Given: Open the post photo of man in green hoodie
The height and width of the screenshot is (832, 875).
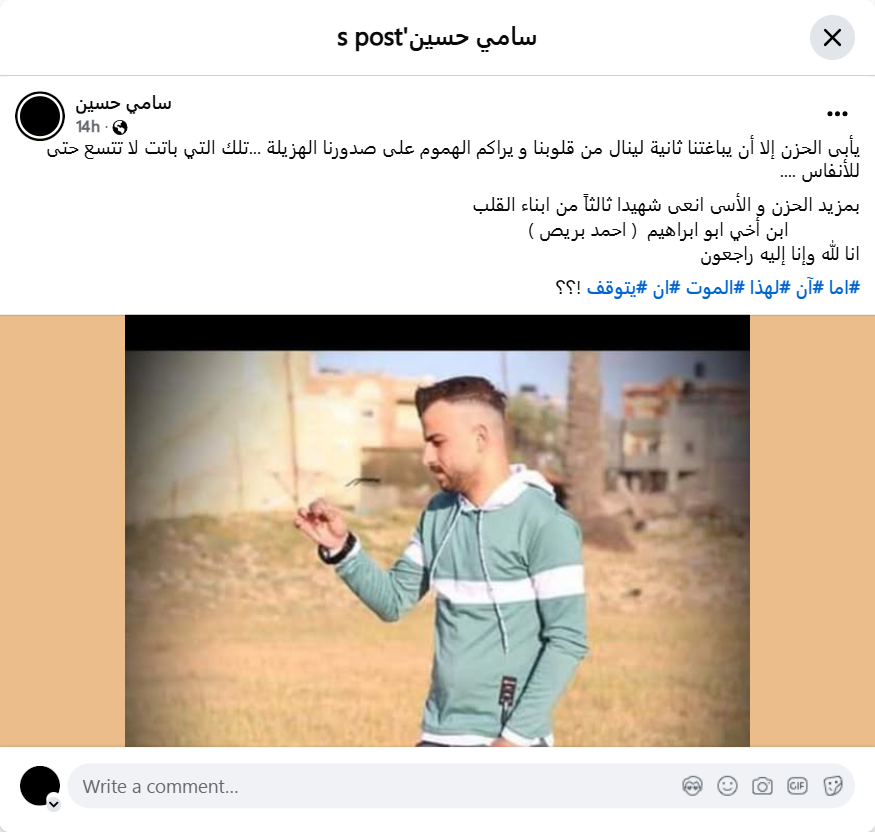Looking at the screenshot, I should pos(437,531).
